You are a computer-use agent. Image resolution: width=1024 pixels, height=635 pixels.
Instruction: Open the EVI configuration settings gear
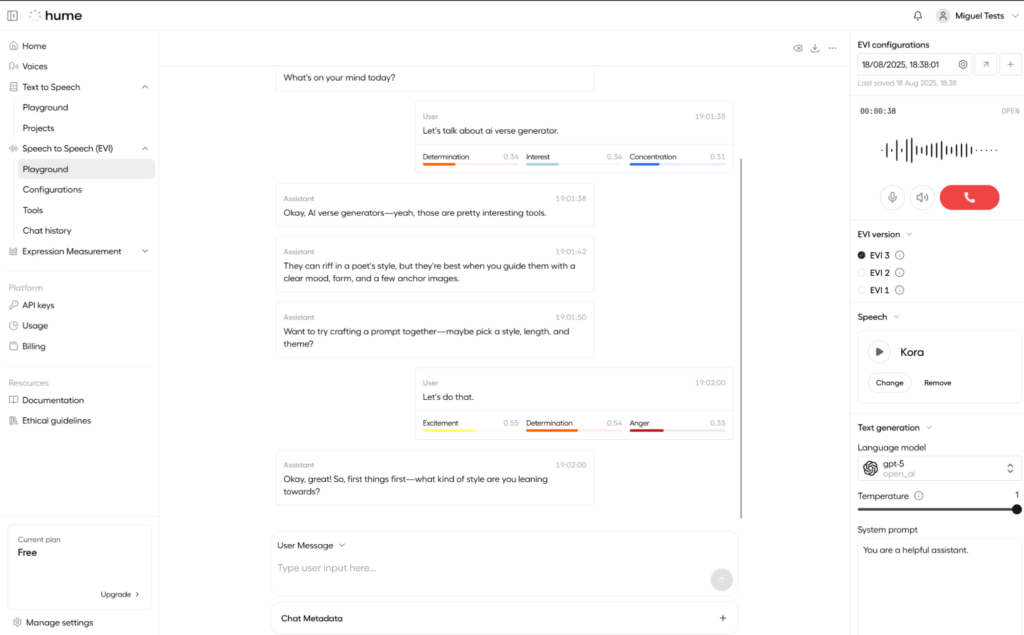coord(963,65)
